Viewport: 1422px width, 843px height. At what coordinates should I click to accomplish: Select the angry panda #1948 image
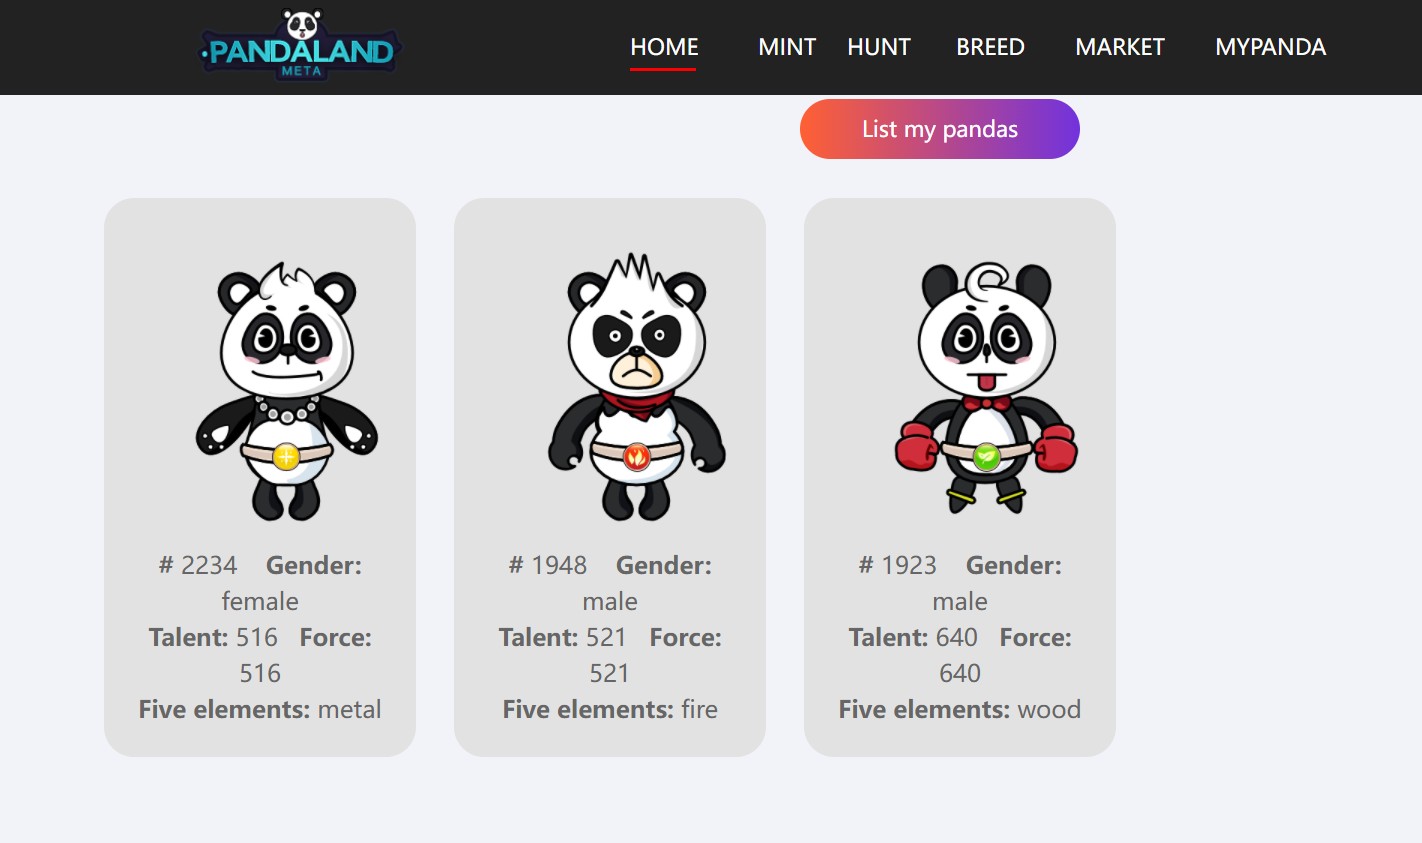(x=637, y=387)
